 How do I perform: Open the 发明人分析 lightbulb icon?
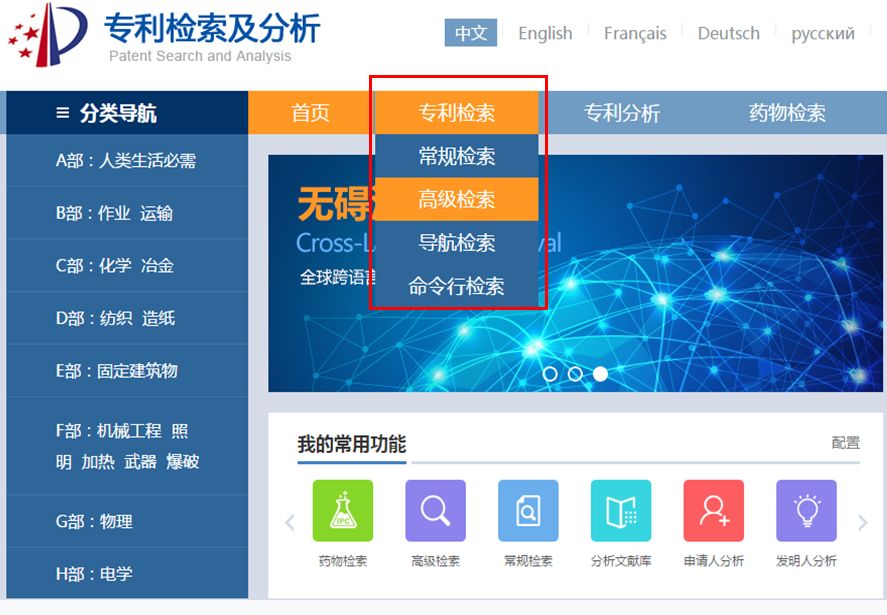(805, 510)
